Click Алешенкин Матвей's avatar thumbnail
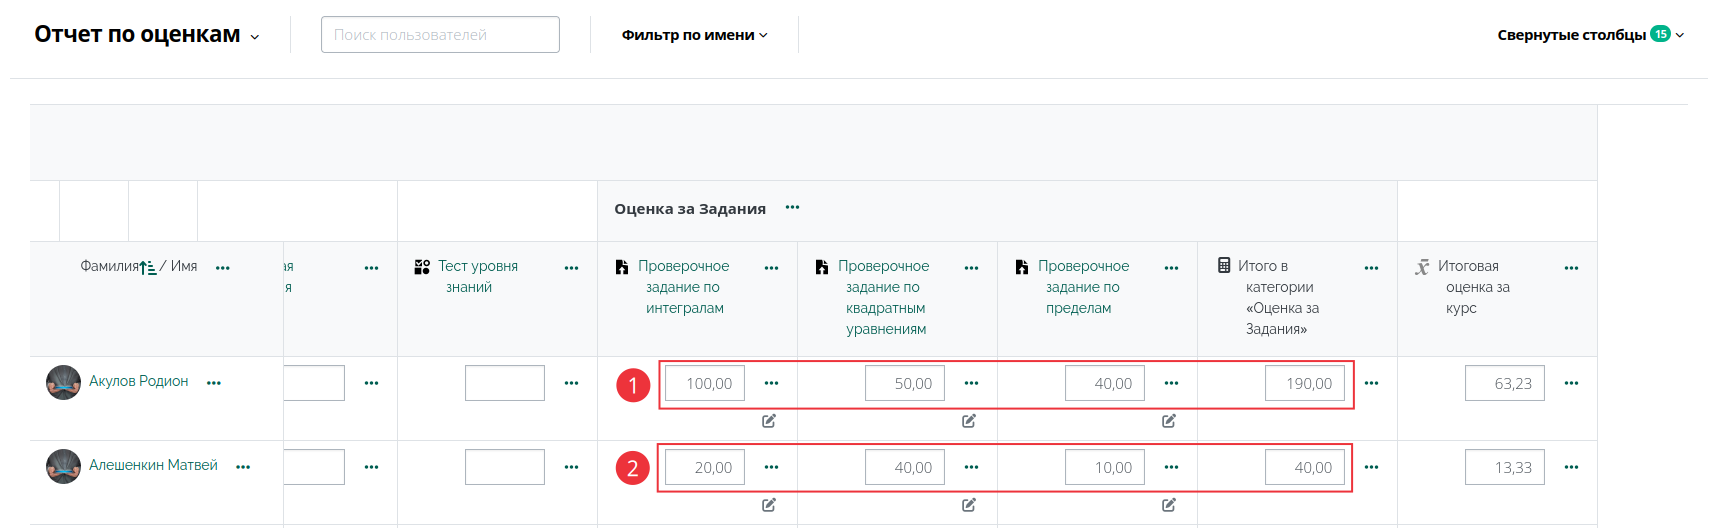The width and height of the screenshot is (1718, 528). click(x=63, y=466)
